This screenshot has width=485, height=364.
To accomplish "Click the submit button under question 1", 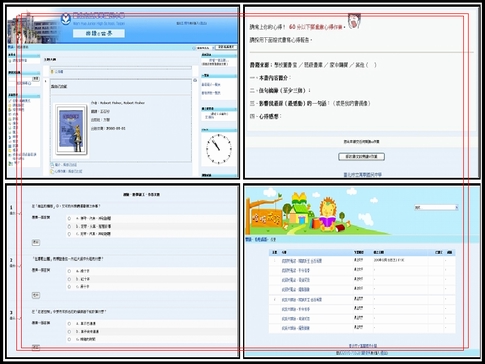I will pyautogui.click(x=36, y=242).
